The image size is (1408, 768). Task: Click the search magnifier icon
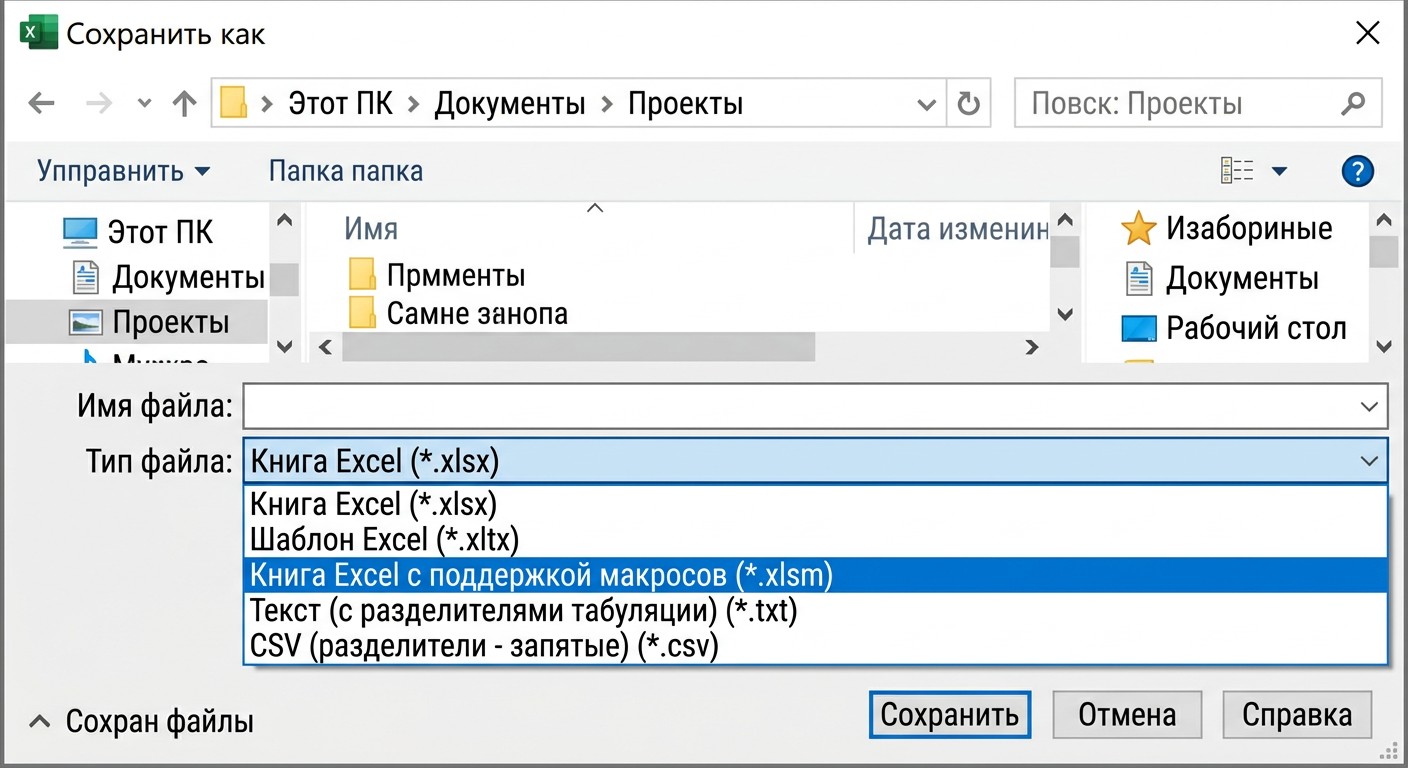point(1352,103)
